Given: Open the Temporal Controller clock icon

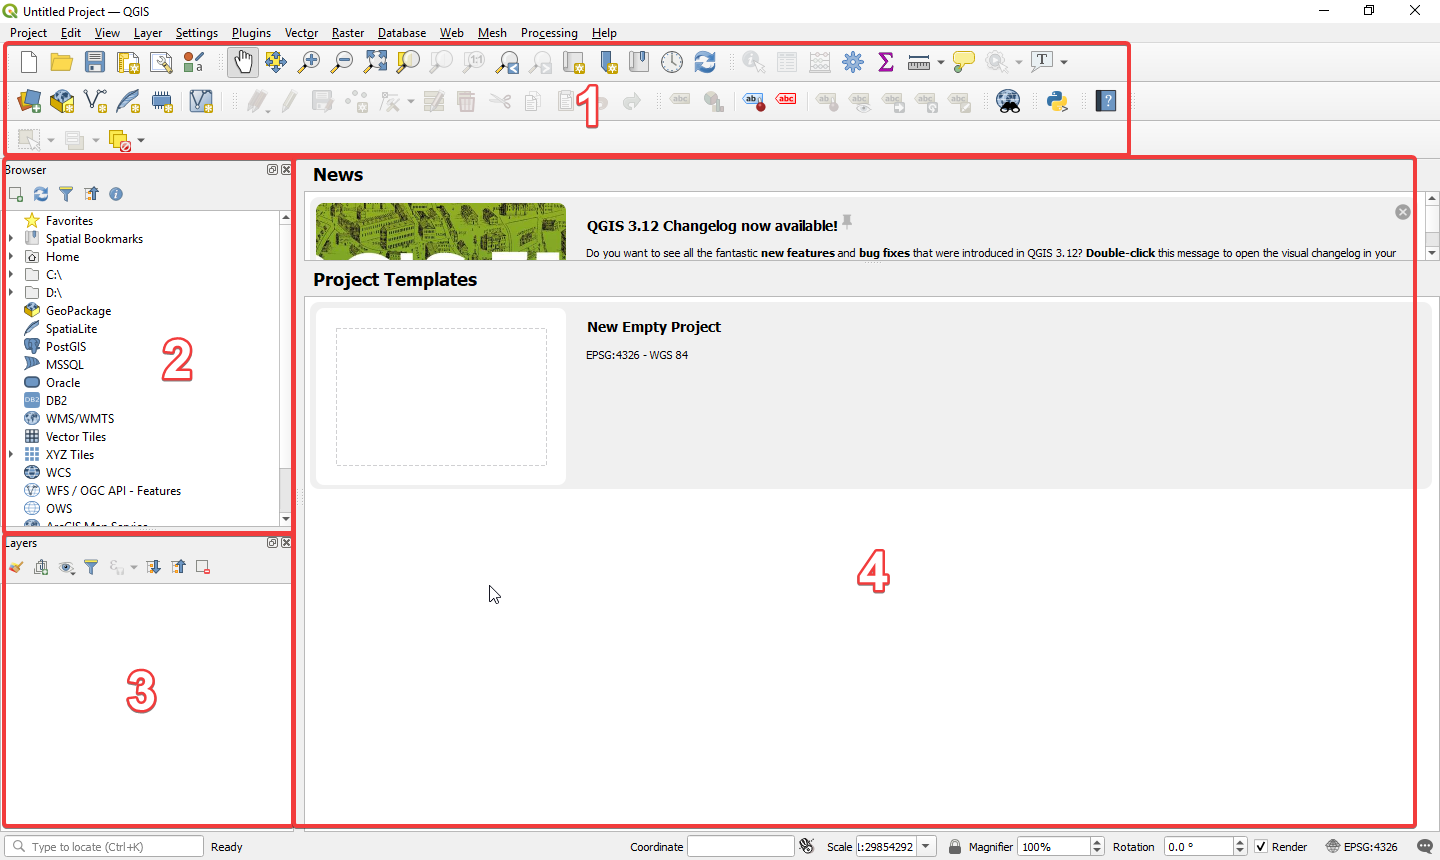Looking at the screenshot, I should click(x=672, y=62).
